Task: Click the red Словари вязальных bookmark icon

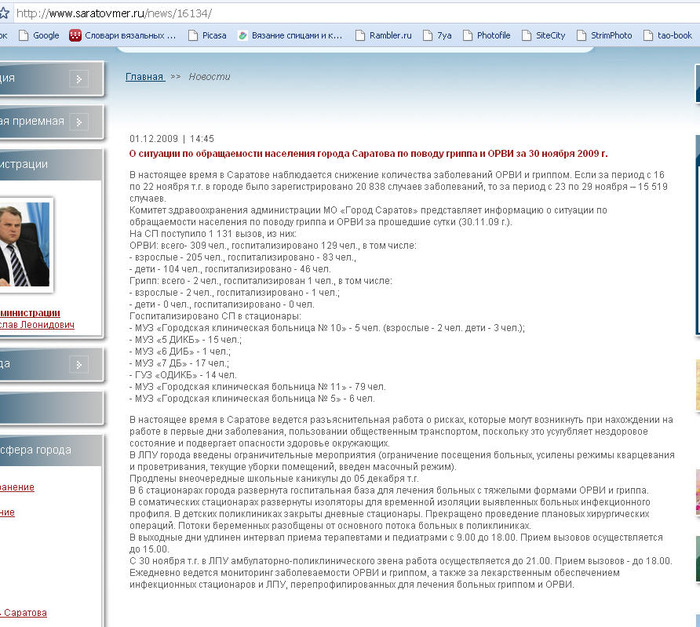Action: click(75, 35)
